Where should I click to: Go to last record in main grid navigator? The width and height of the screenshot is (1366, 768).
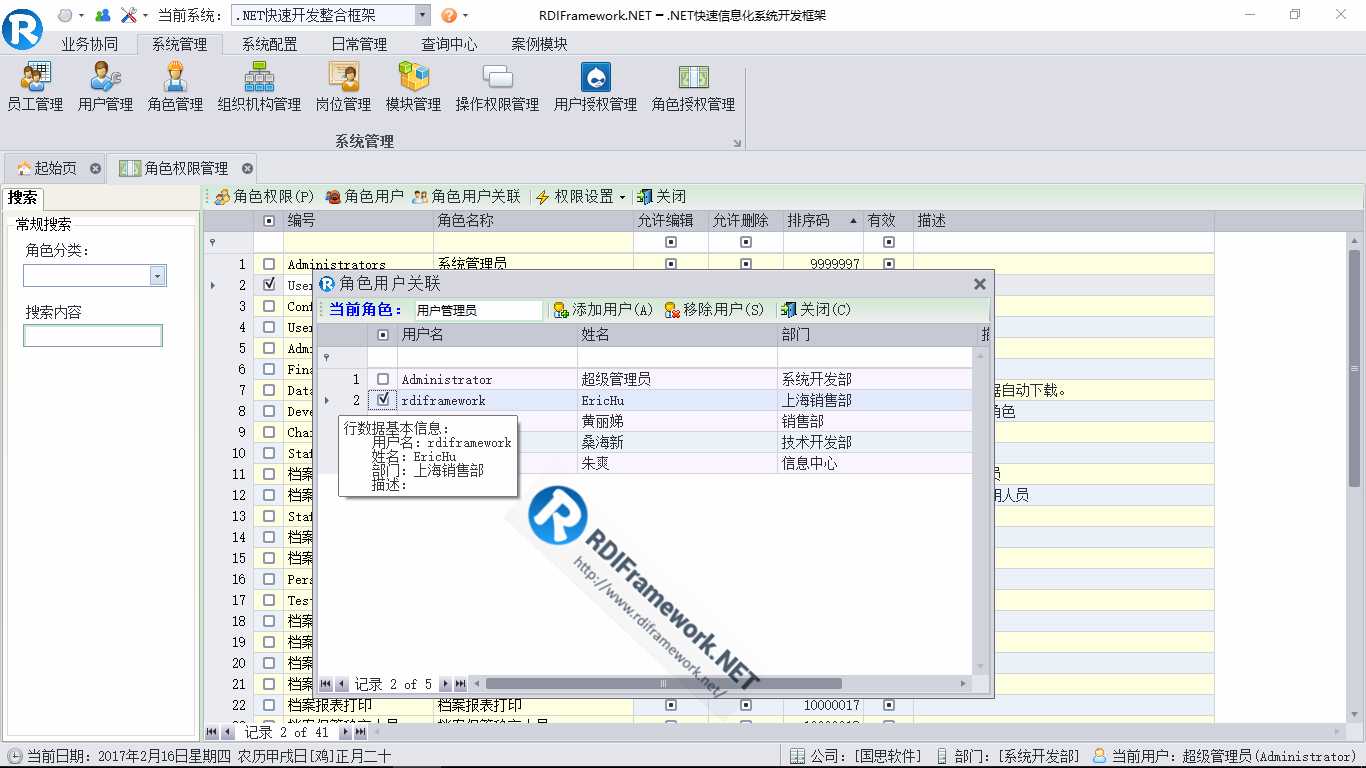(360, 732)
